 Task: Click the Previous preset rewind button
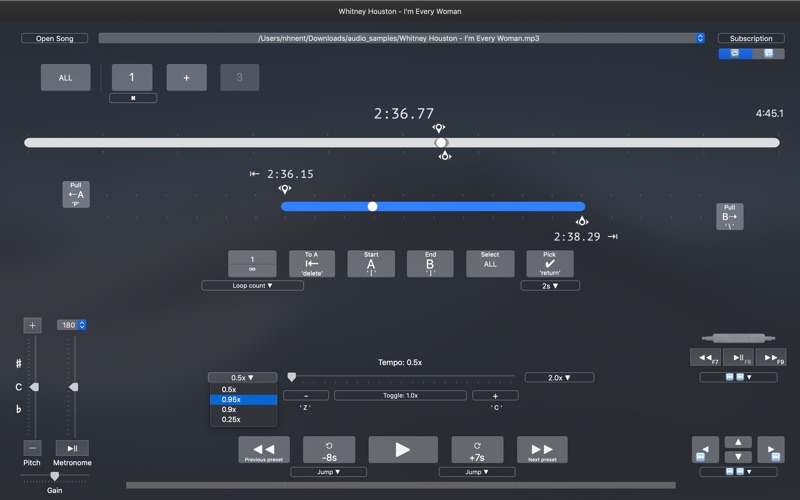(264, 450)
